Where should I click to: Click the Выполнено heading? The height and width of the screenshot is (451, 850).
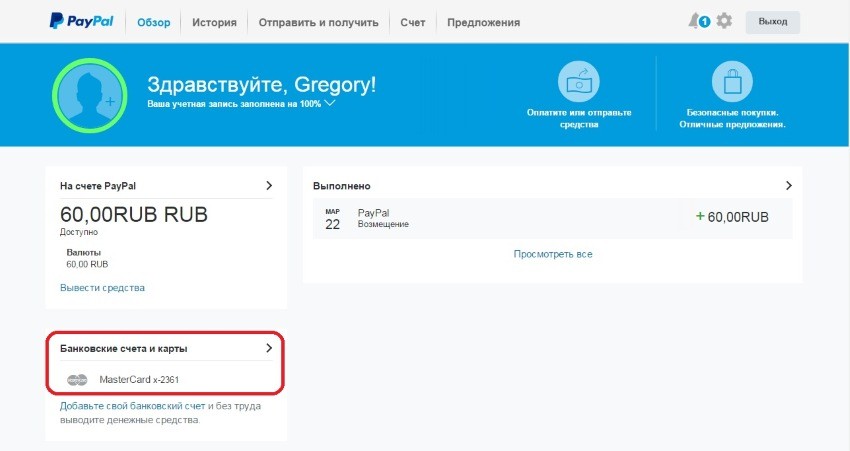pyautogui.click(x=342, y=186)
